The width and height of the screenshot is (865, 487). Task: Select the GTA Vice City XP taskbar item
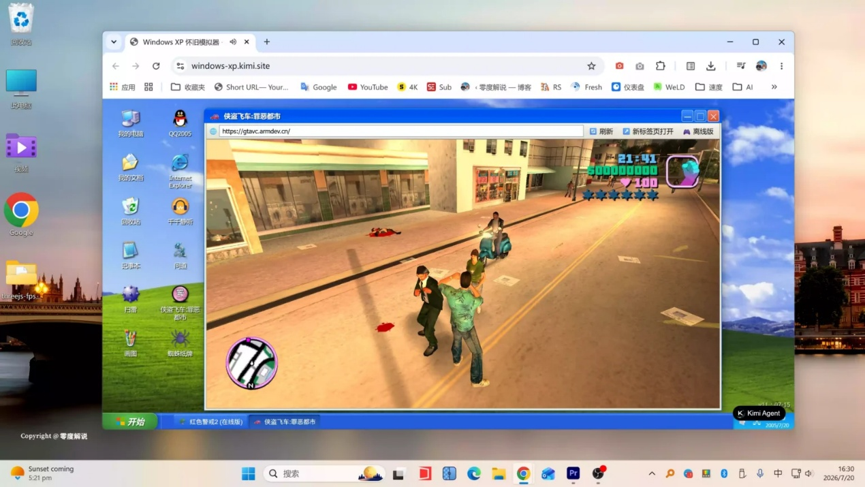pos(285,421)
